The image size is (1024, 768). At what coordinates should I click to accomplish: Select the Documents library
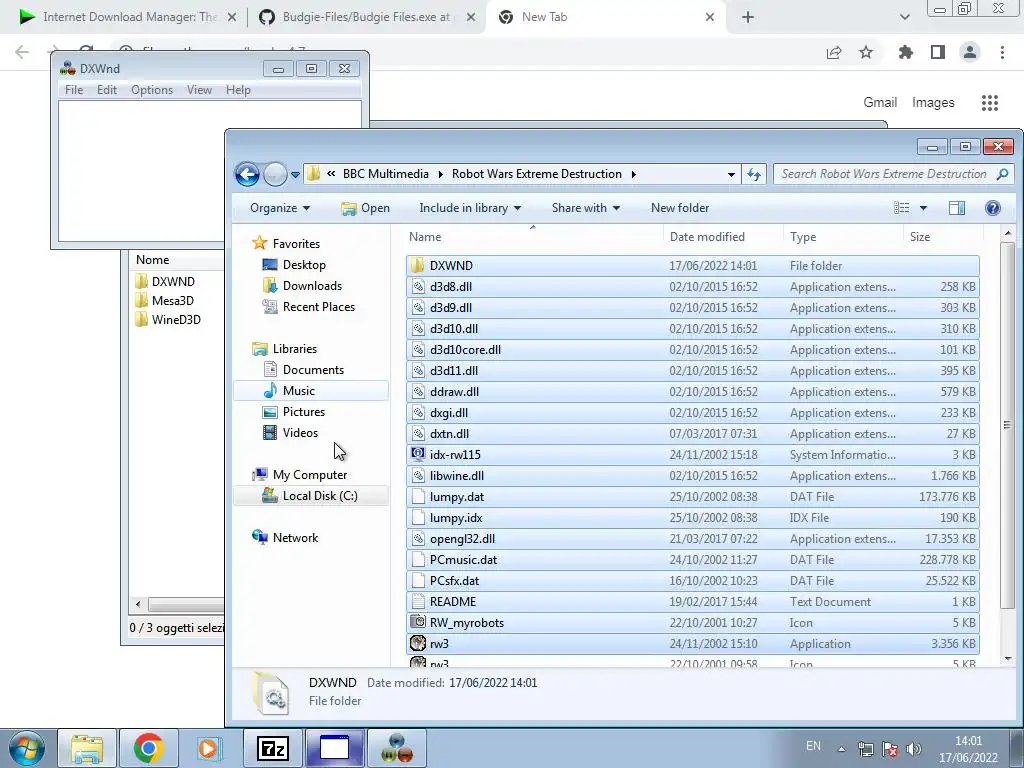[313, 370]
